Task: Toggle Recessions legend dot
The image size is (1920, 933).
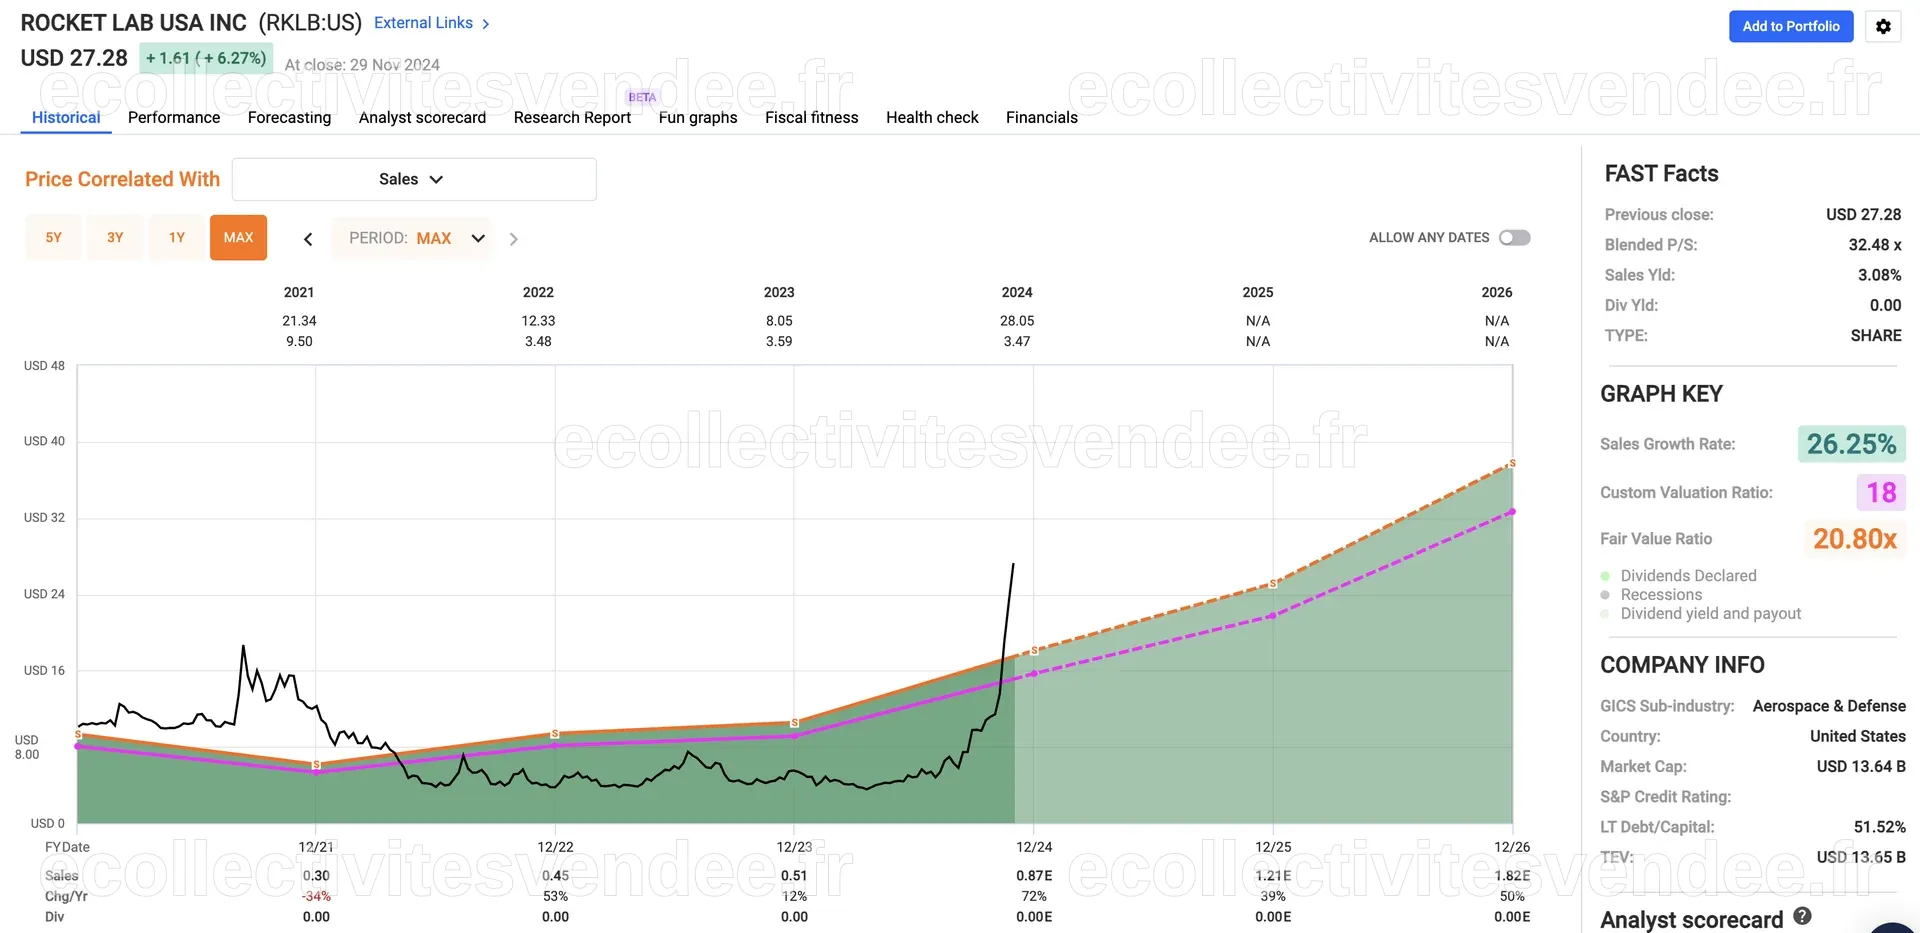Action: coord(1605,595)
